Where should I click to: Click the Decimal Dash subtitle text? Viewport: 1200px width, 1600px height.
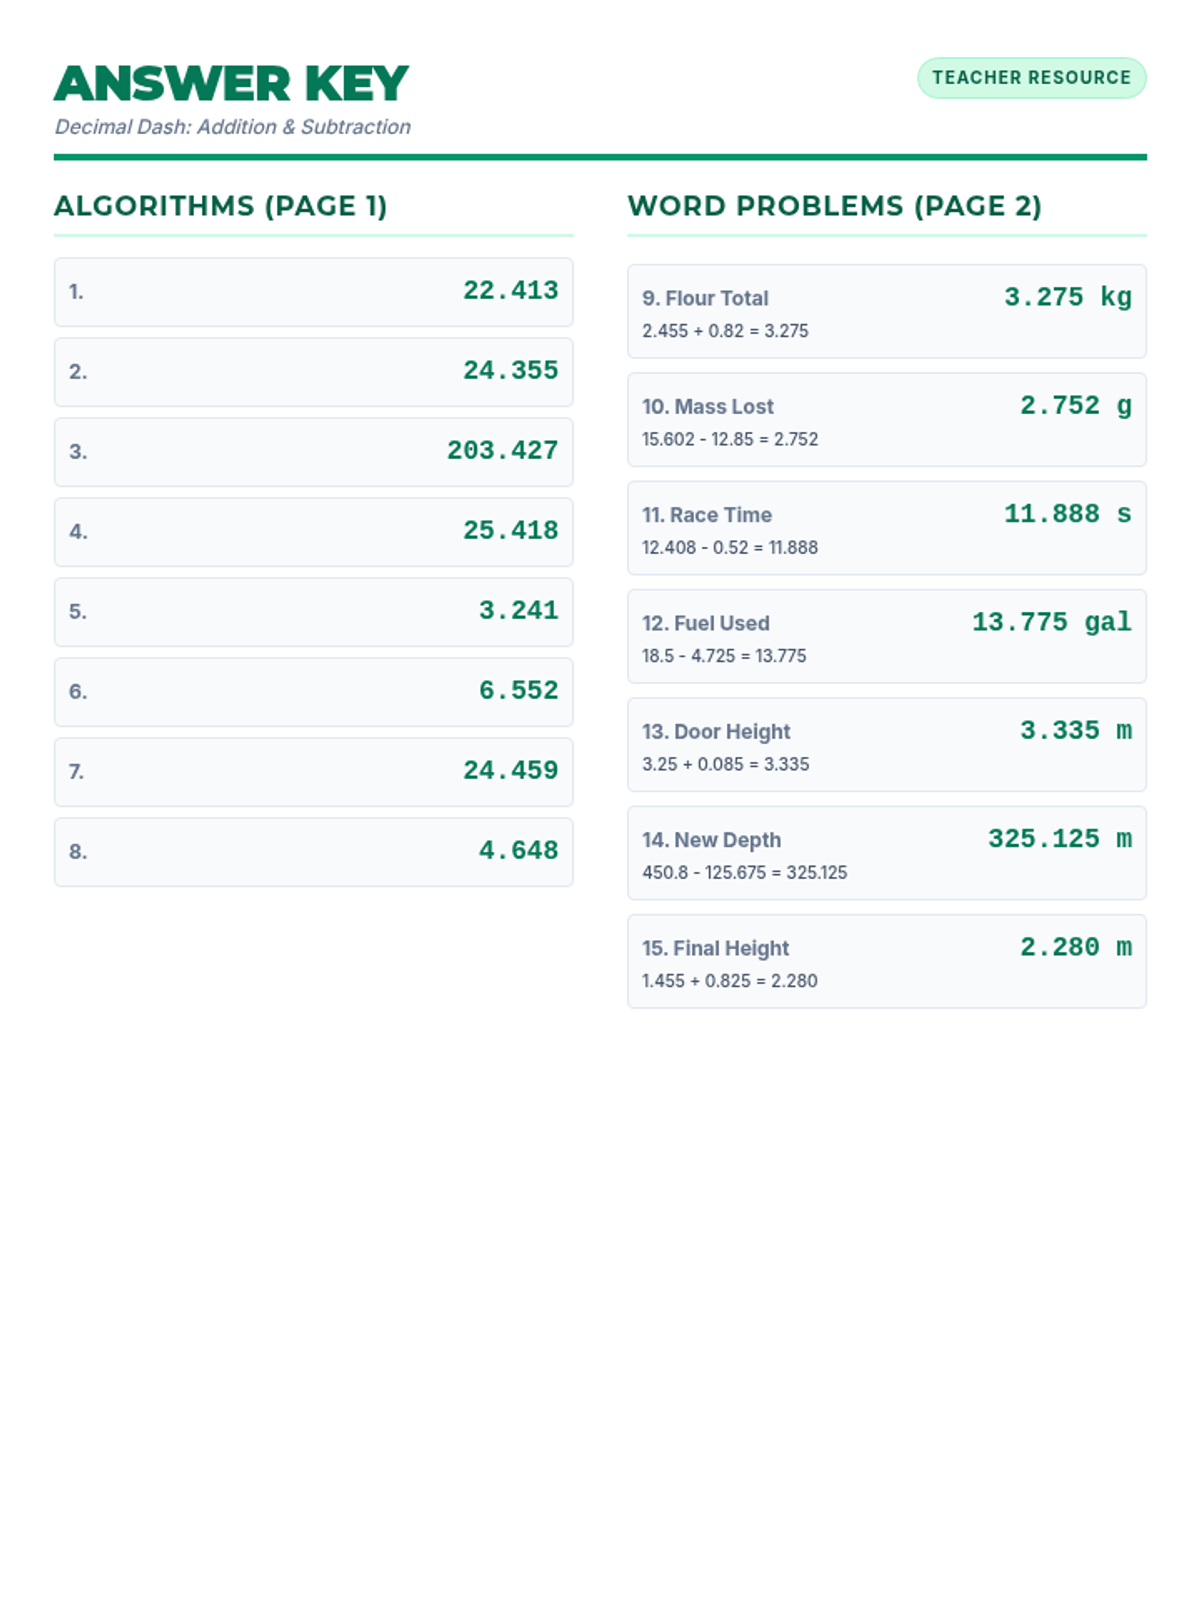pos(232,127)
